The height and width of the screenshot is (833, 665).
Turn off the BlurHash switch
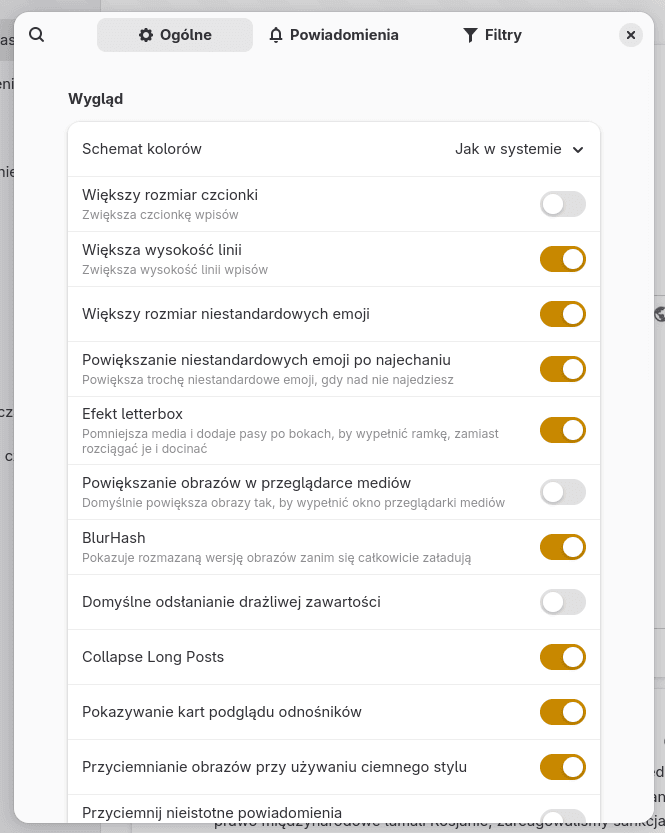pyautogui.click(x=562, y=547)
